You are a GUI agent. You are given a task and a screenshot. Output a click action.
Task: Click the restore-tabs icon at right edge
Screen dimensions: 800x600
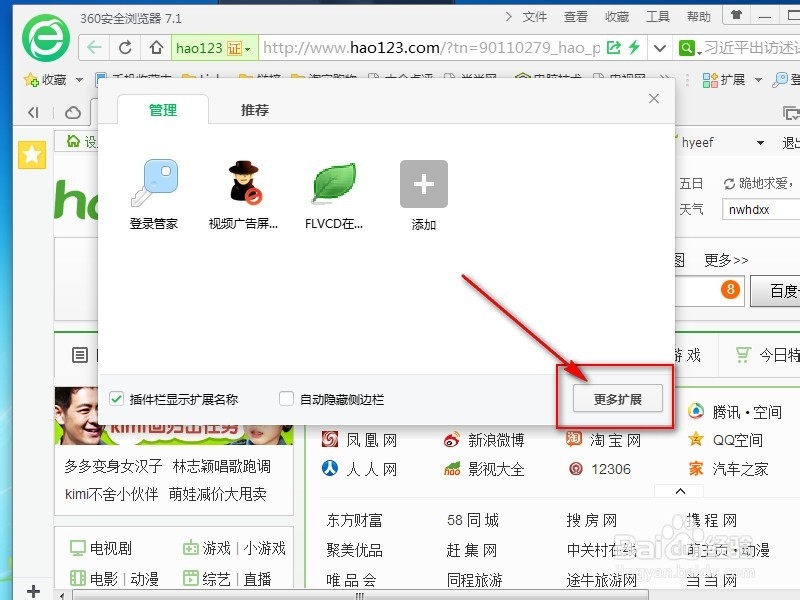pyautogui.click(x=790, y=112)
